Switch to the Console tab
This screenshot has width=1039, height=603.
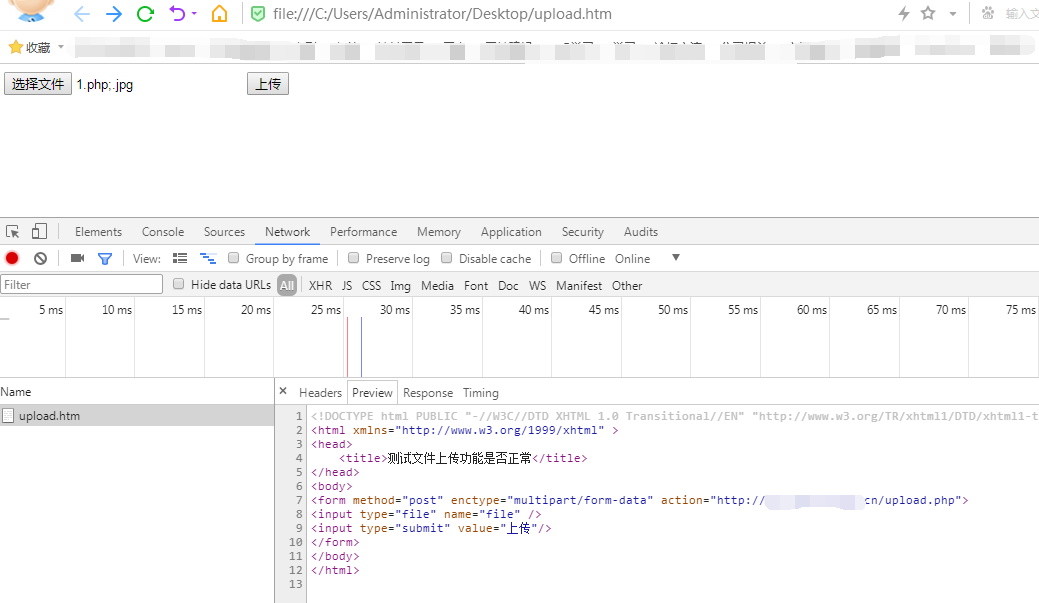(x=162, y=231)
